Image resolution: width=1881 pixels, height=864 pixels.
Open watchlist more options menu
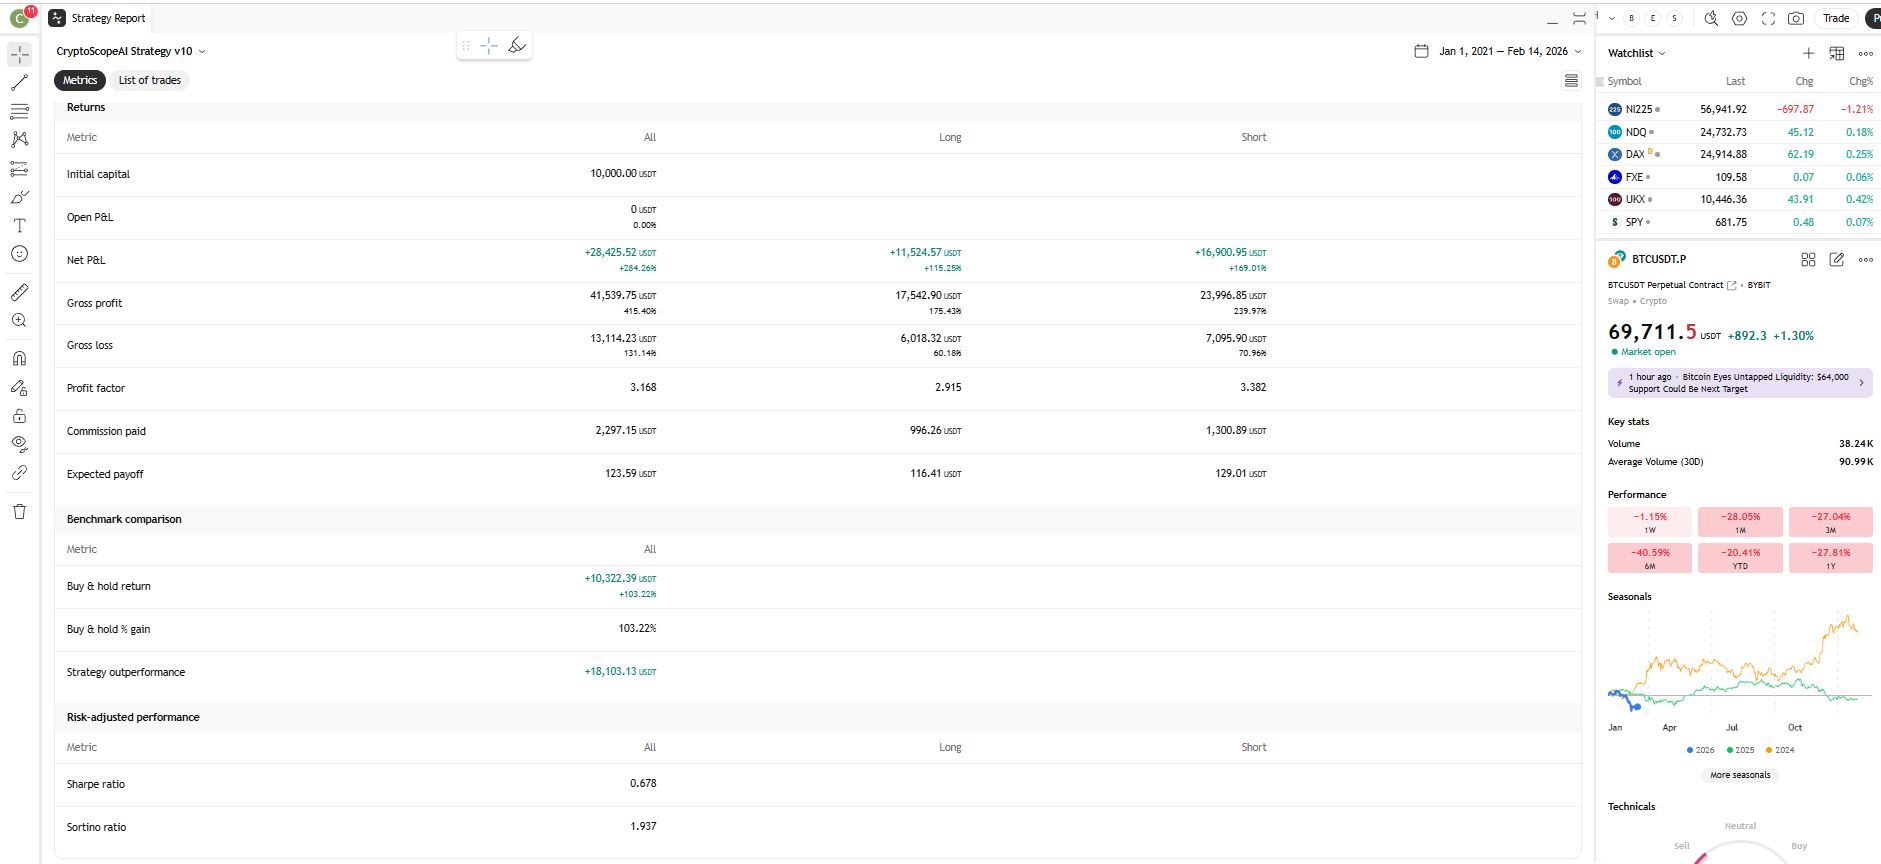click(x=1866, y=53)
